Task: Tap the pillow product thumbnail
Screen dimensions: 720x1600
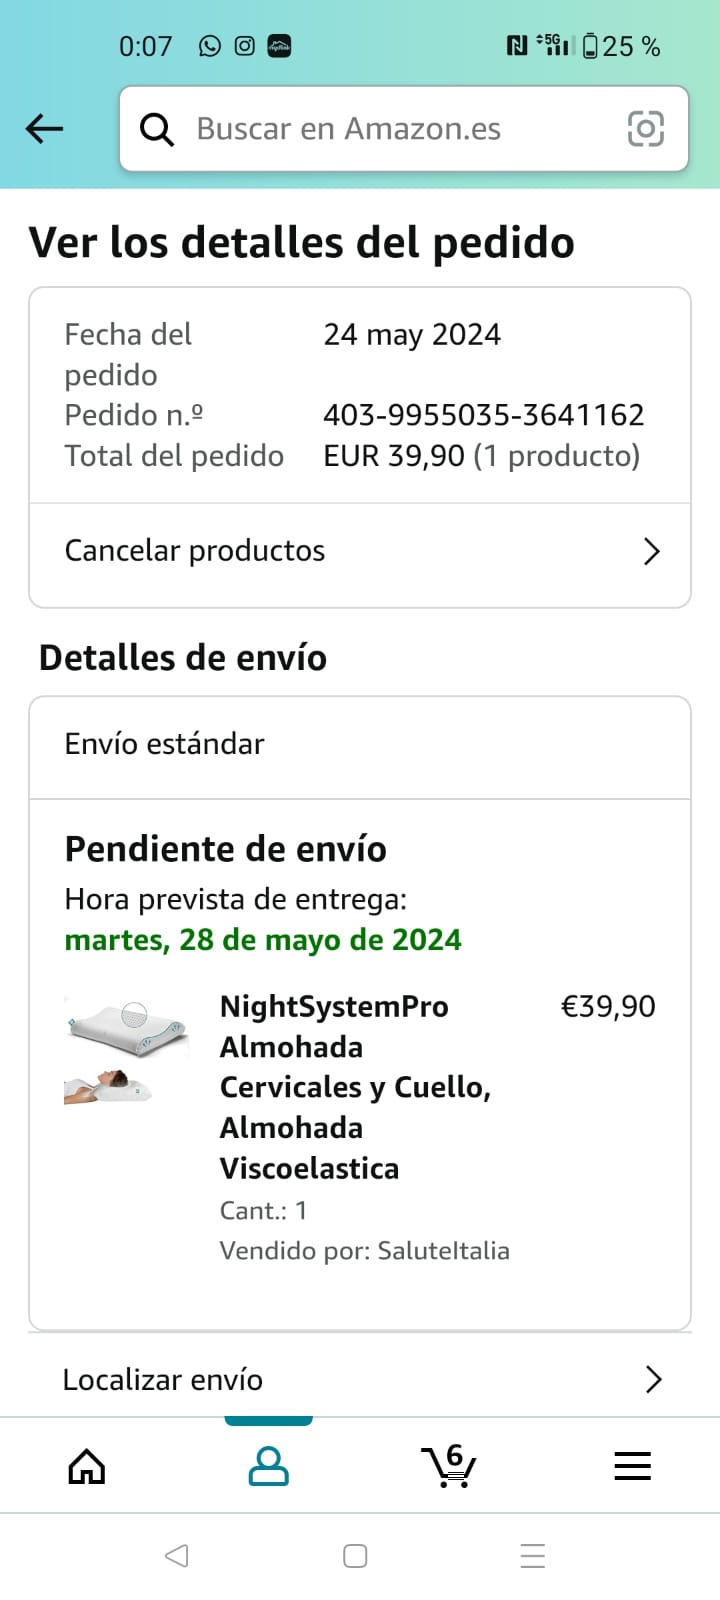Action: pos(127,1050)
